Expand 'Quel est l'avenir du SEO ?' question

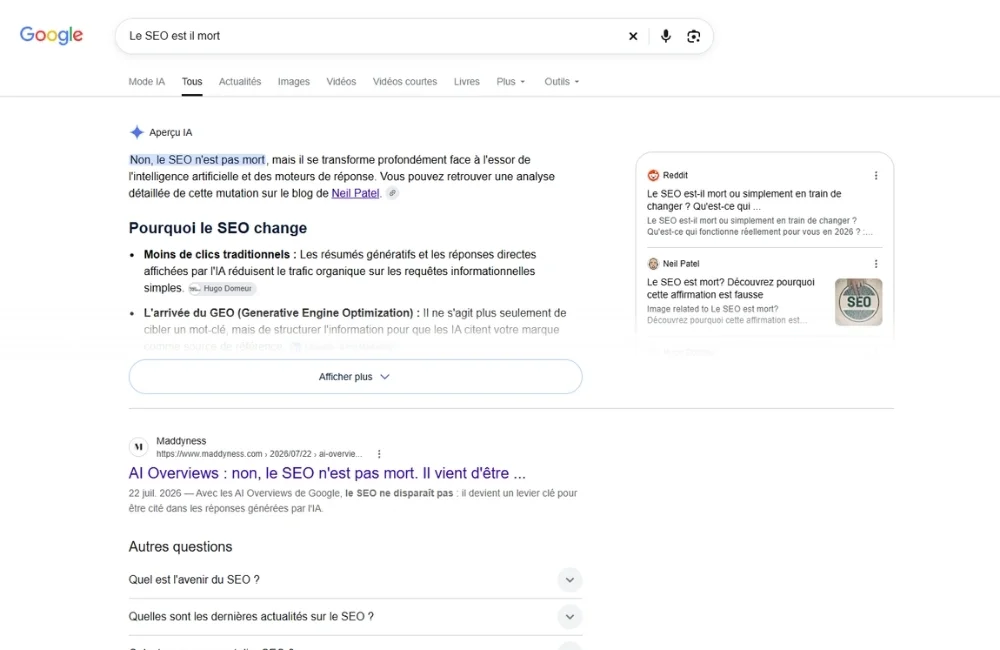tap(355, 580)
